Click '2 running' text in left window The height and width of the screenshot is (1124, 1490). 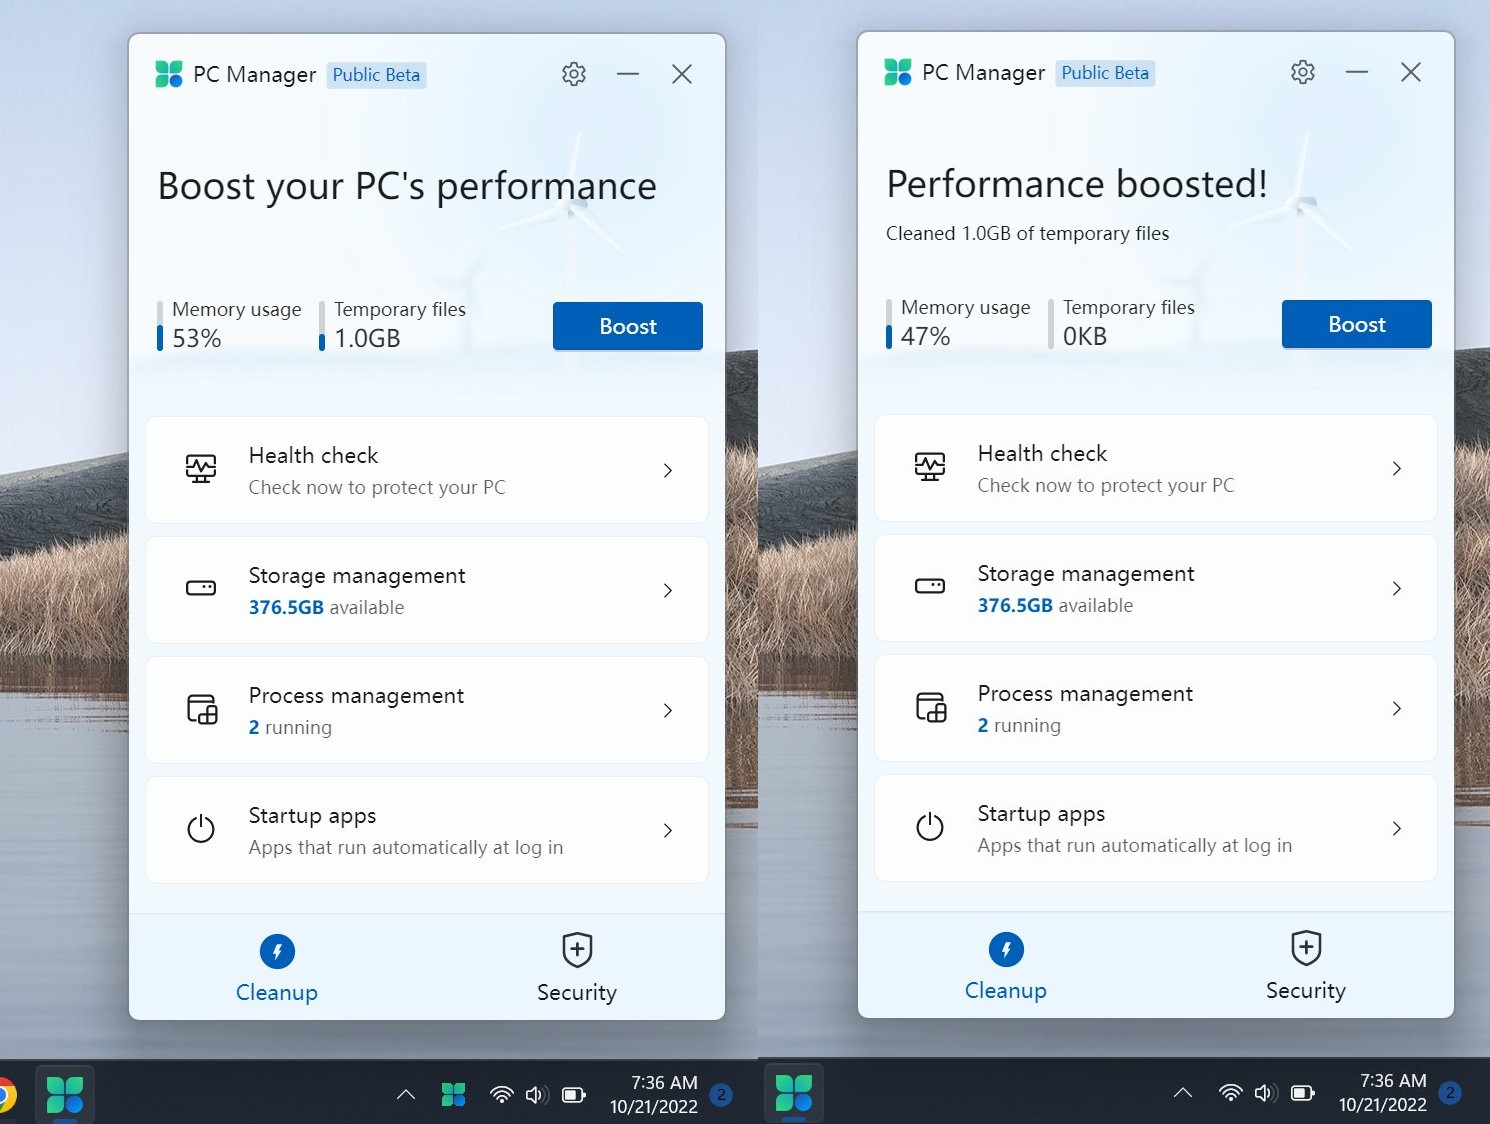click(x=290, y=727)
